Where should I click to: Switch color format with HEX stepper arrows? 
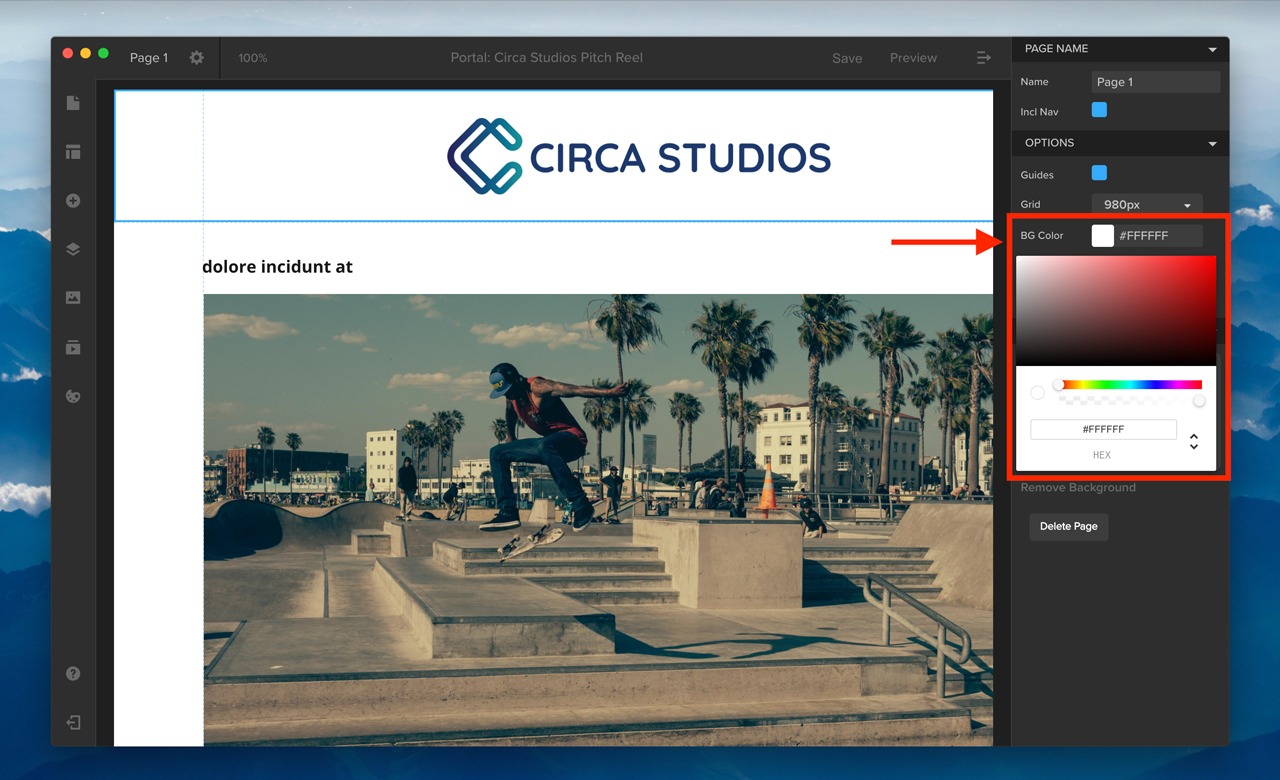(1194, 441)
